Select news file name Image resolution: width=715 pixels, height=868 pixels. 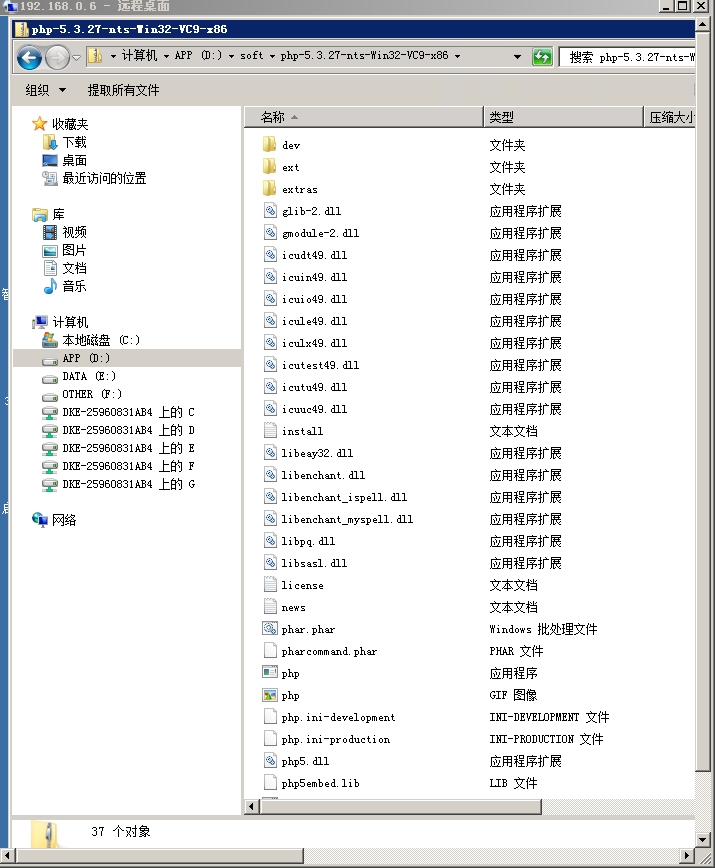click(x=293, y=607)
